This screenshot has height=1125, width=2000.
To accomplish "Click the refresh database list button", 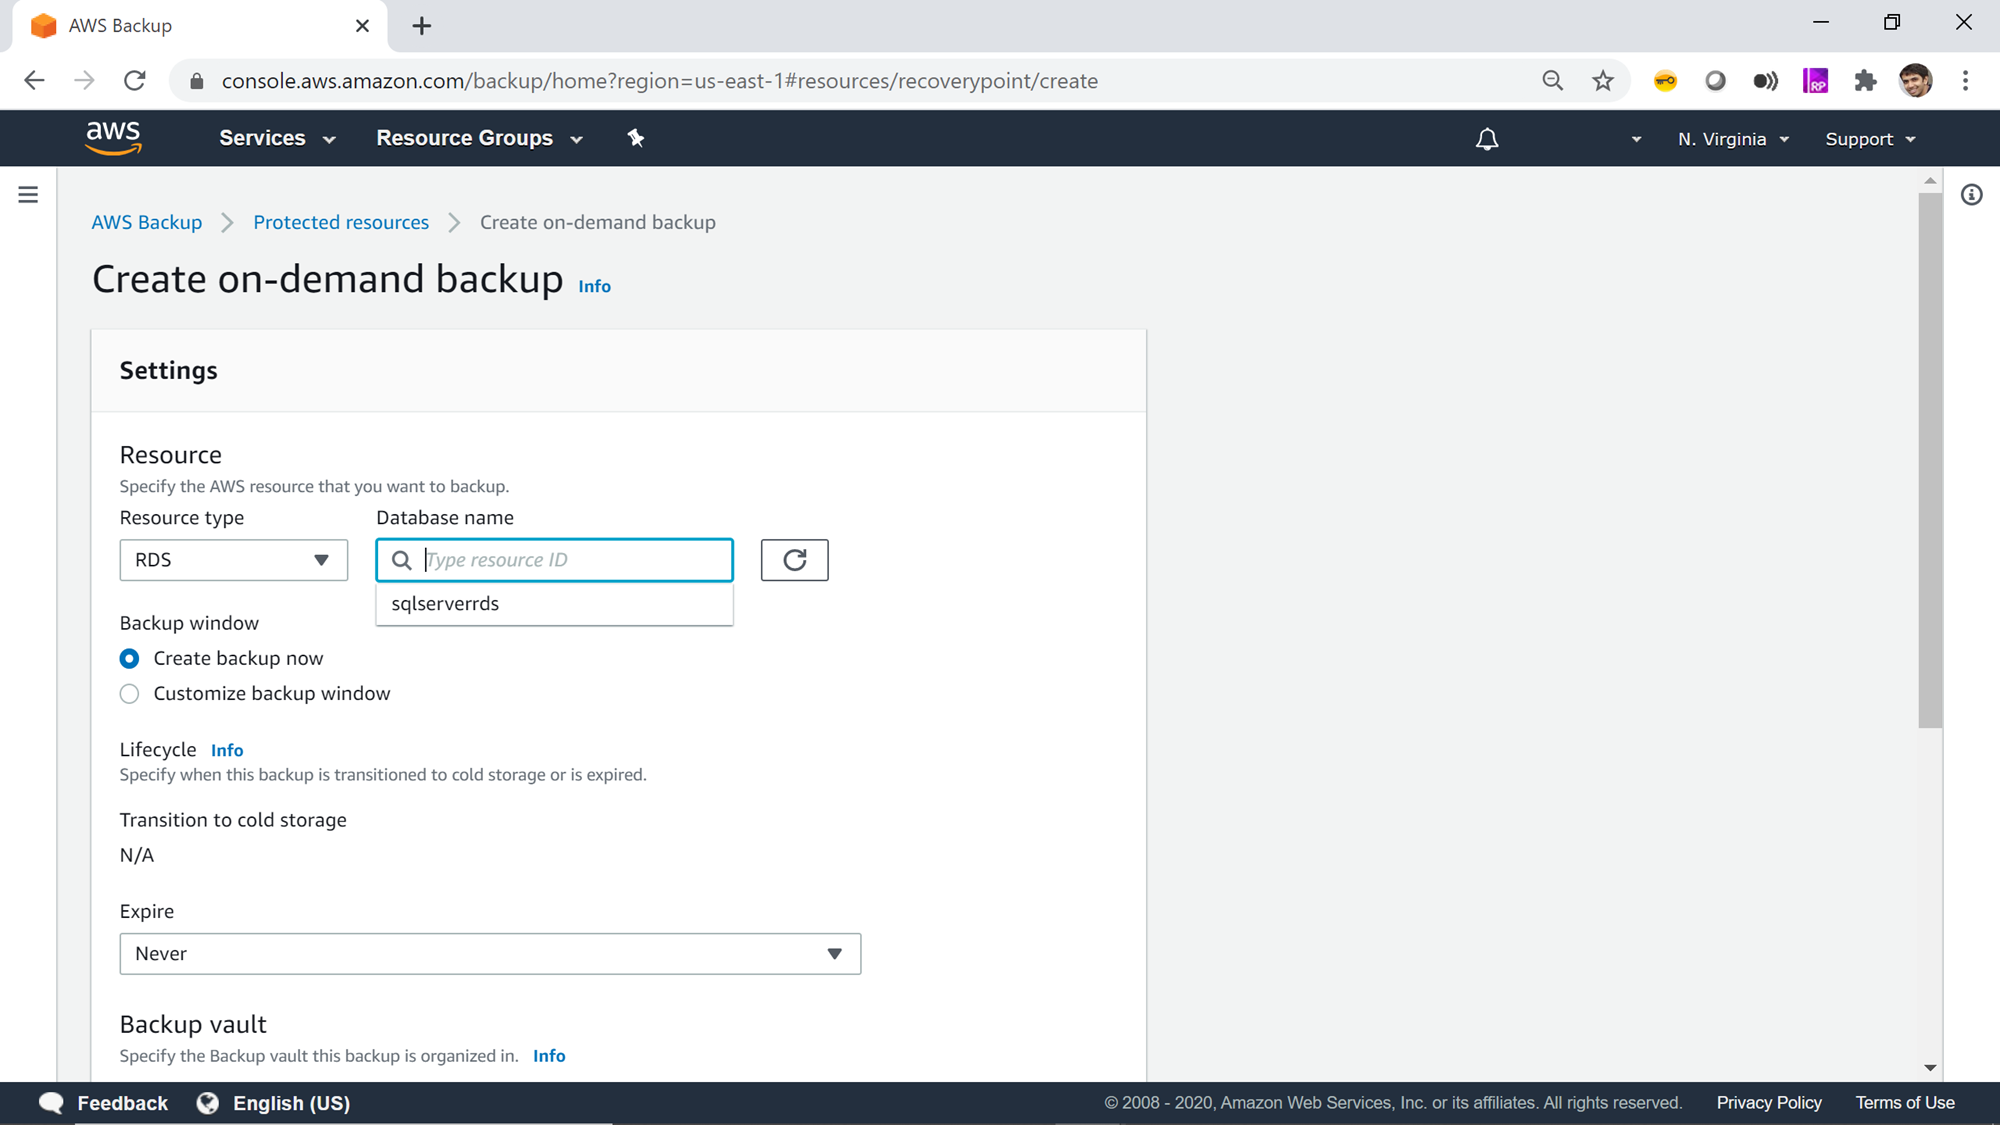I will pos(794,560).
